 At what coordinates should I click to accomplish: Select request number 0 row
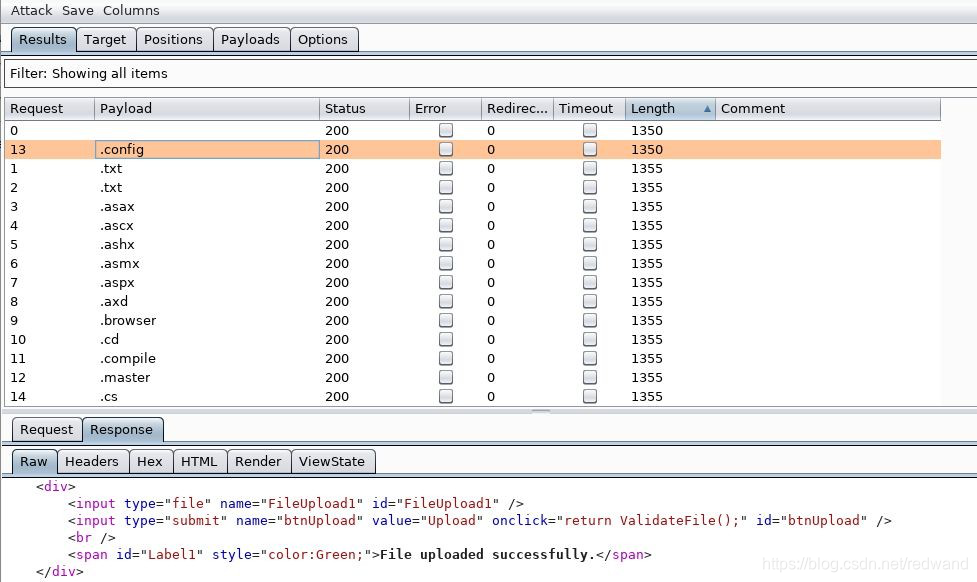coord(473,130)
